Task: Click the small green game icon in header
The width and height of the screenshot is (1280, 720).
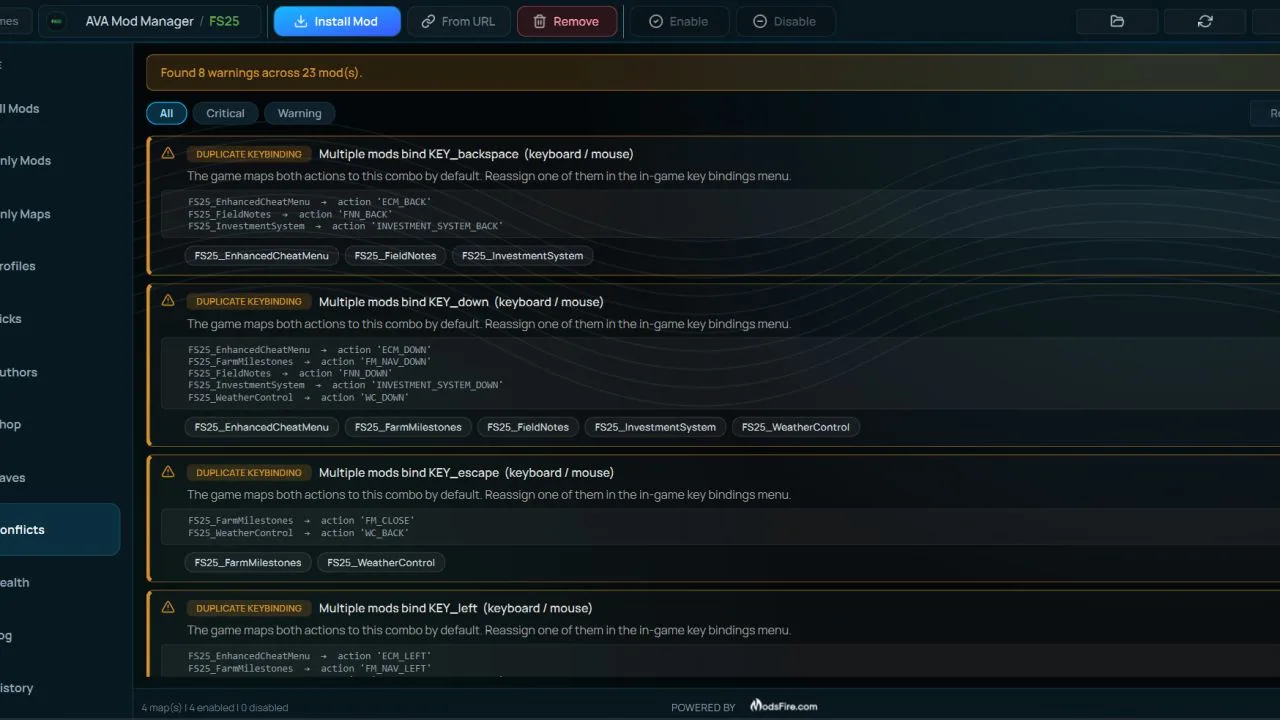Action: tap(56, 21)
